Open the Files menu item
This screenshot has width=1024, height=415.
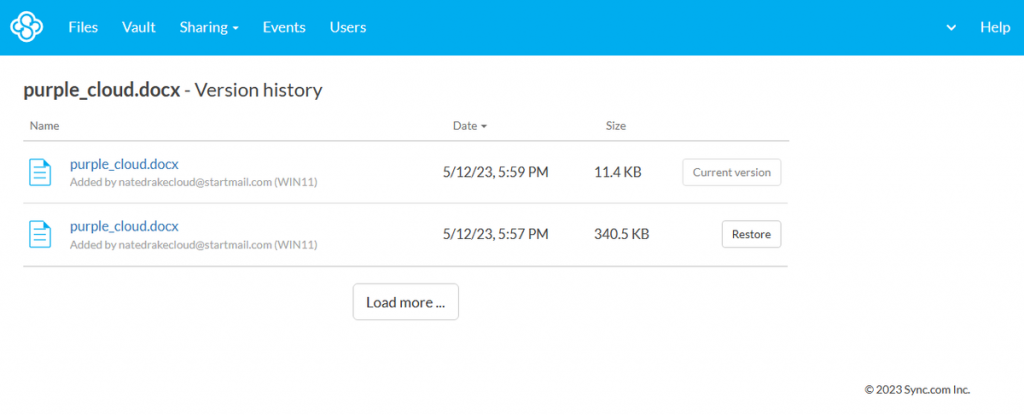tap(83, 27)
